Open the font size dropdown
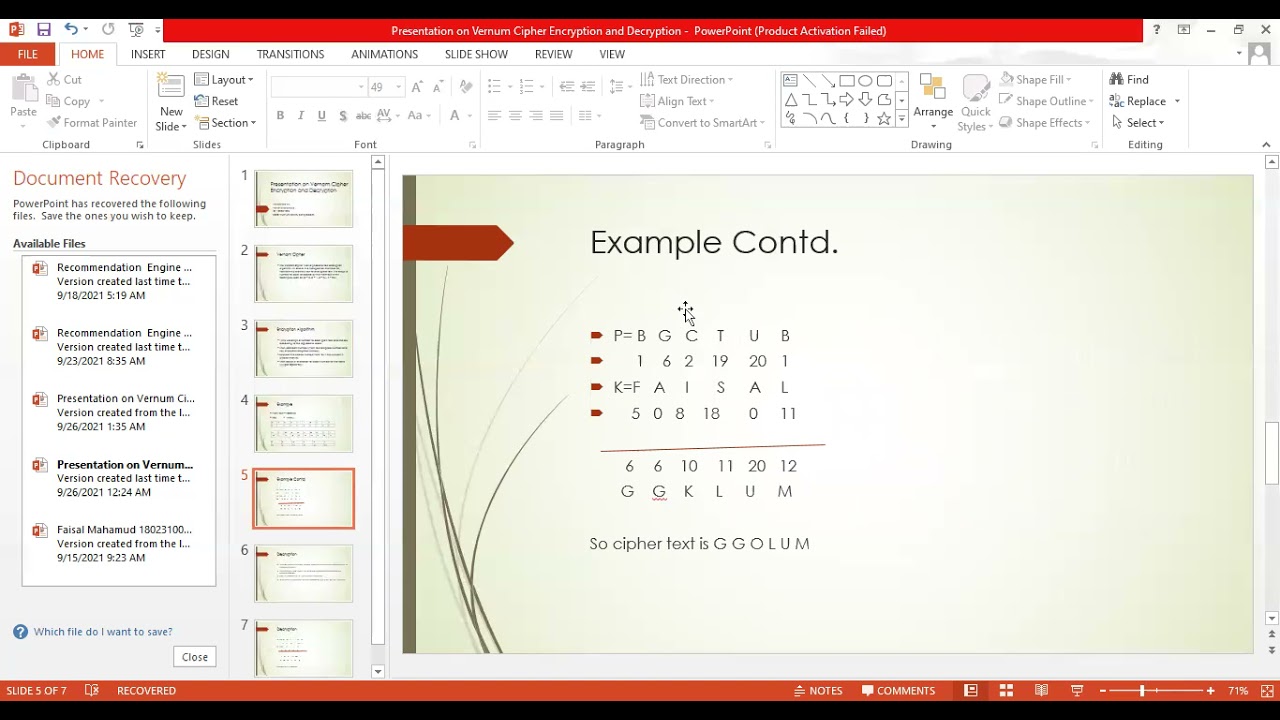 (x=398, y=88)
